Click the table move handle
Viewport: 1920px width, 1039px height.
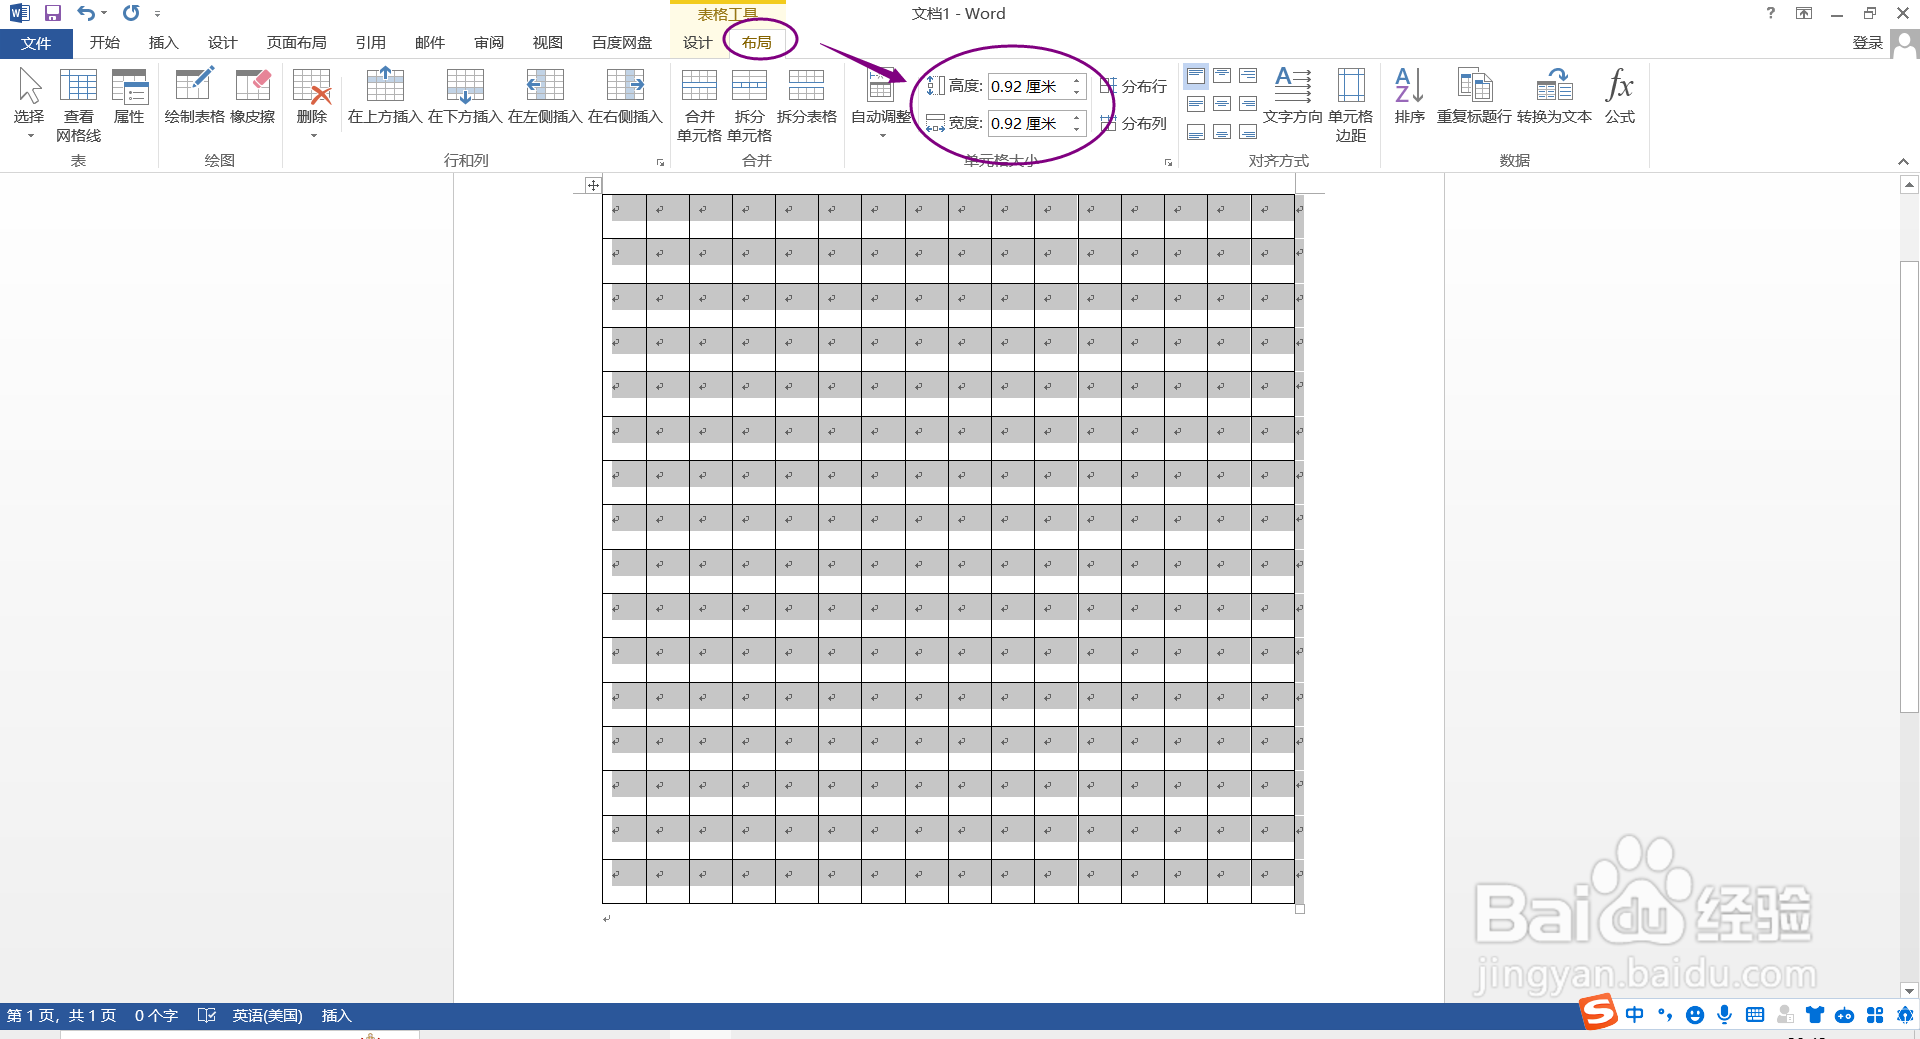(x=593, y=185)
